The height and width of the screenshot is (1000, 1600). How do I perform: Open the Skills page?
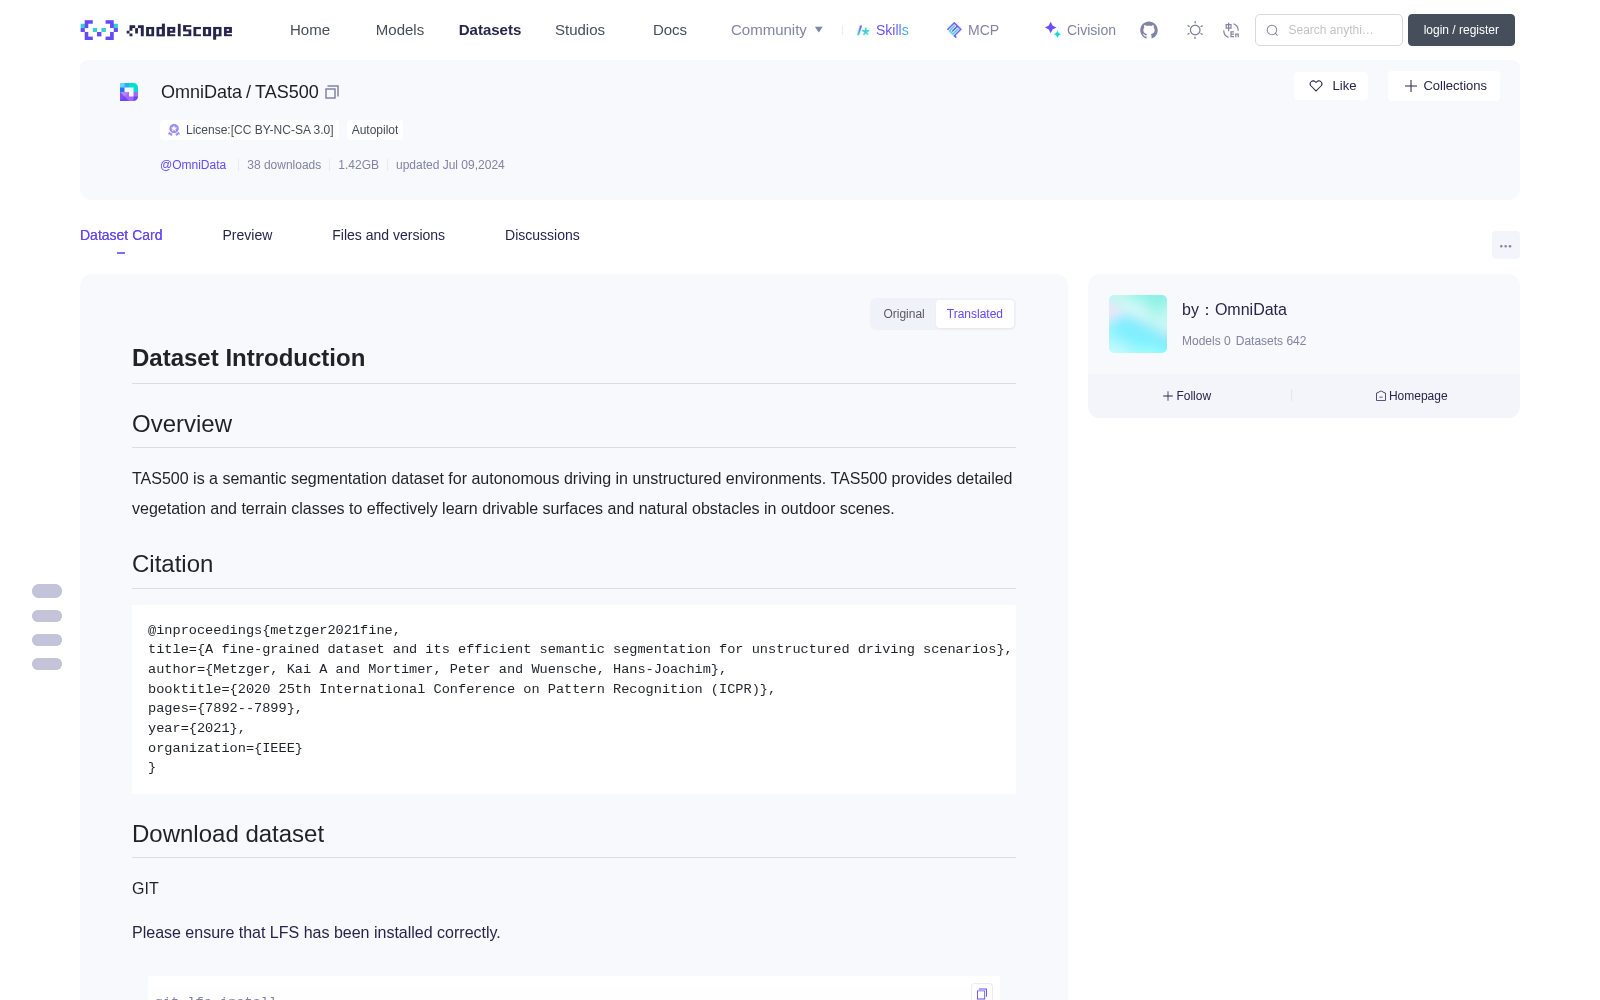[882, 30]
